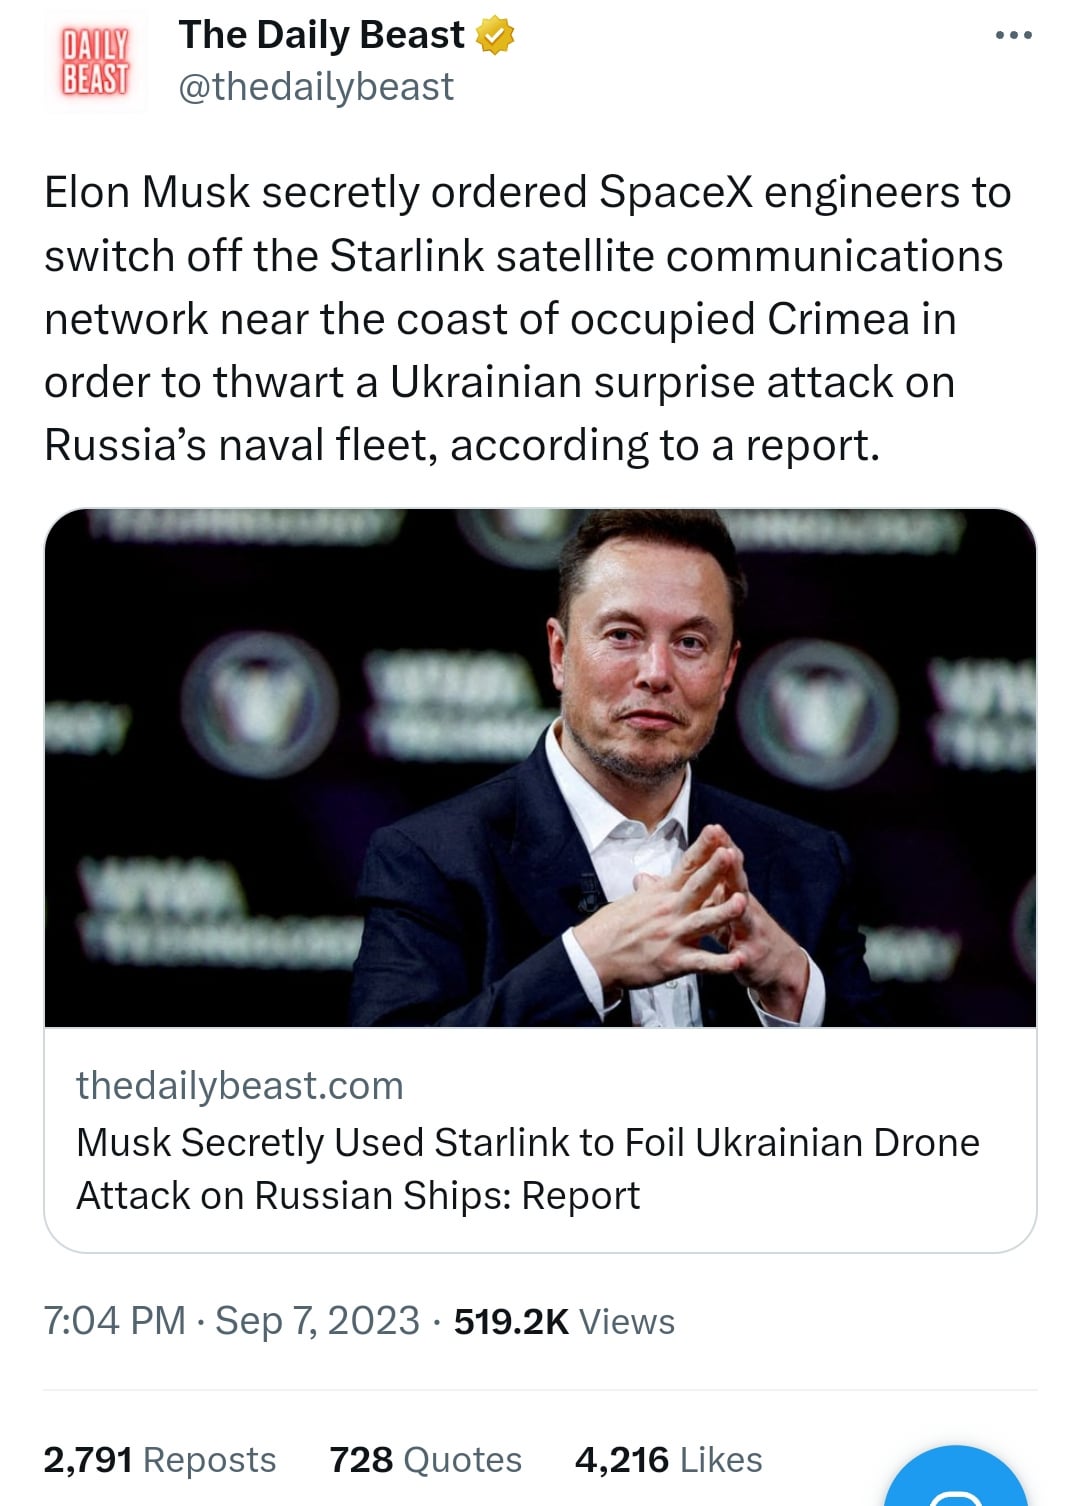The height and width of the screenshot is (1506, 1080).
Task: Click the 7:04 PM timestamp
Action: pyautogui.click(x=115, y=1321)
